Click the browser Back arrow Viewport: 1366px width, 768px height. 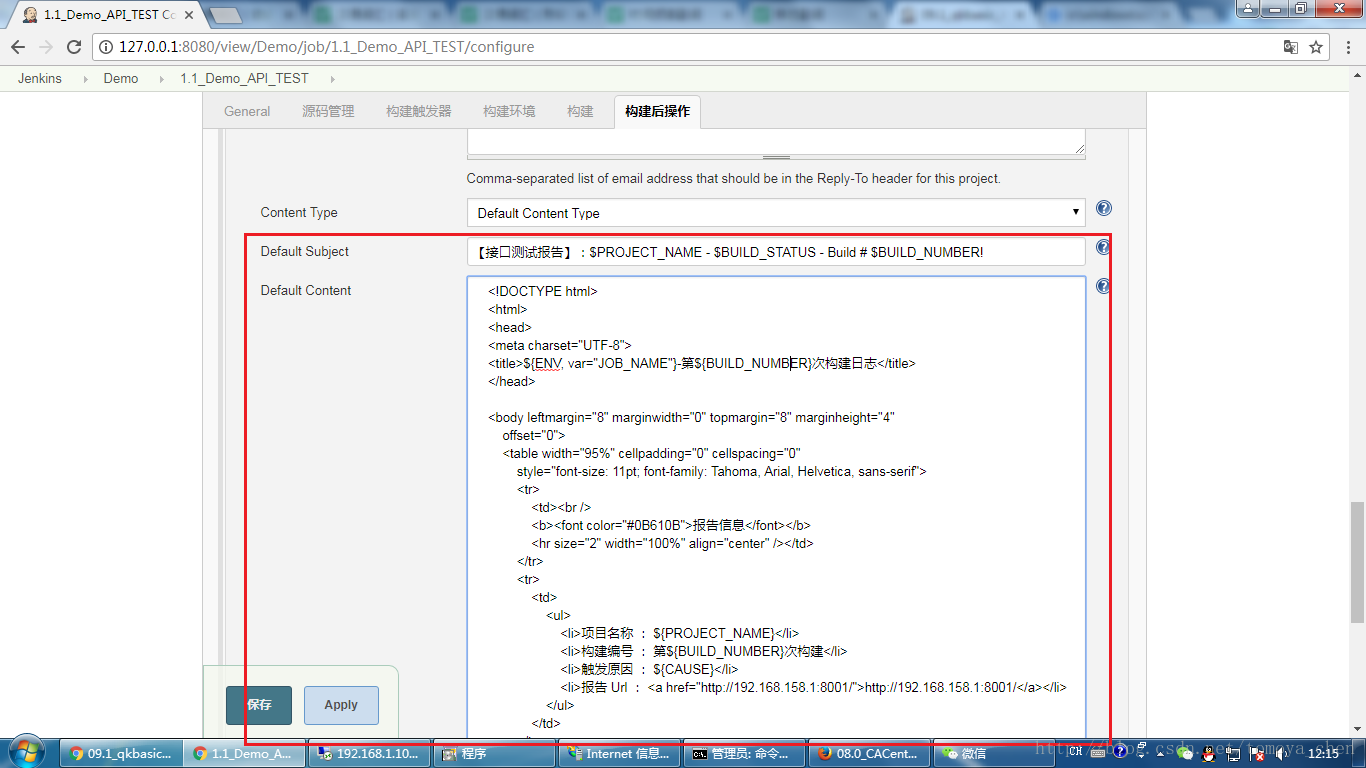coord(18,47)
